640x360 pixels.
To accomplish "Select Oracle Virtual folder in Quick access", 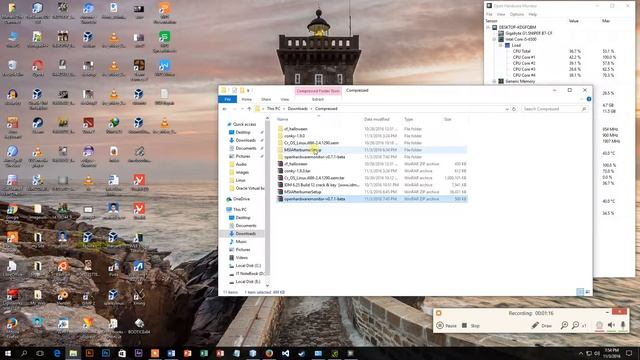I will tap(247, 188).
